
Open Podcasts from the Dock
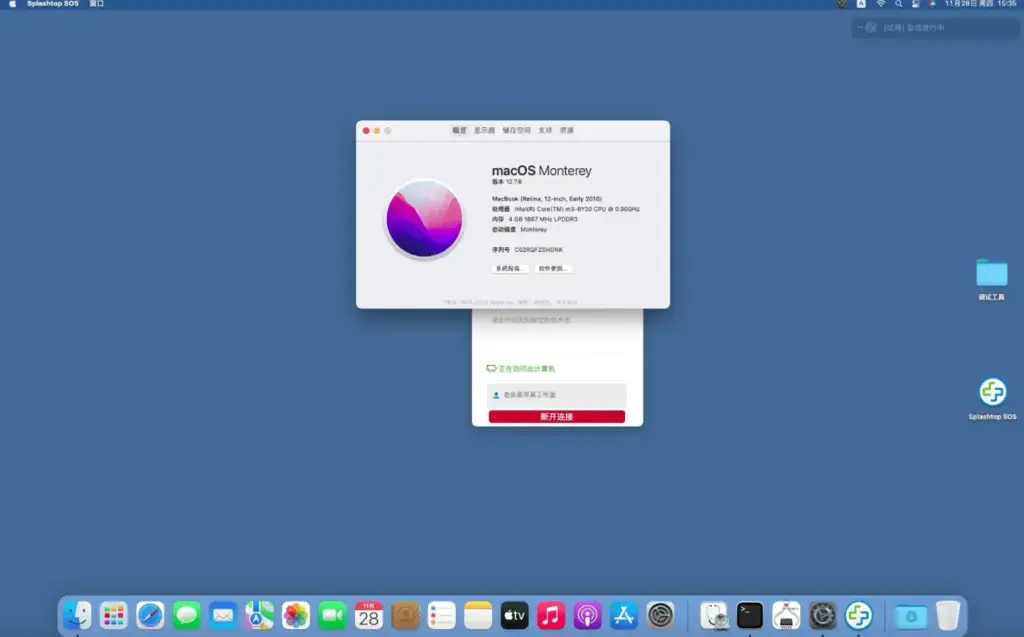(587, 615)
